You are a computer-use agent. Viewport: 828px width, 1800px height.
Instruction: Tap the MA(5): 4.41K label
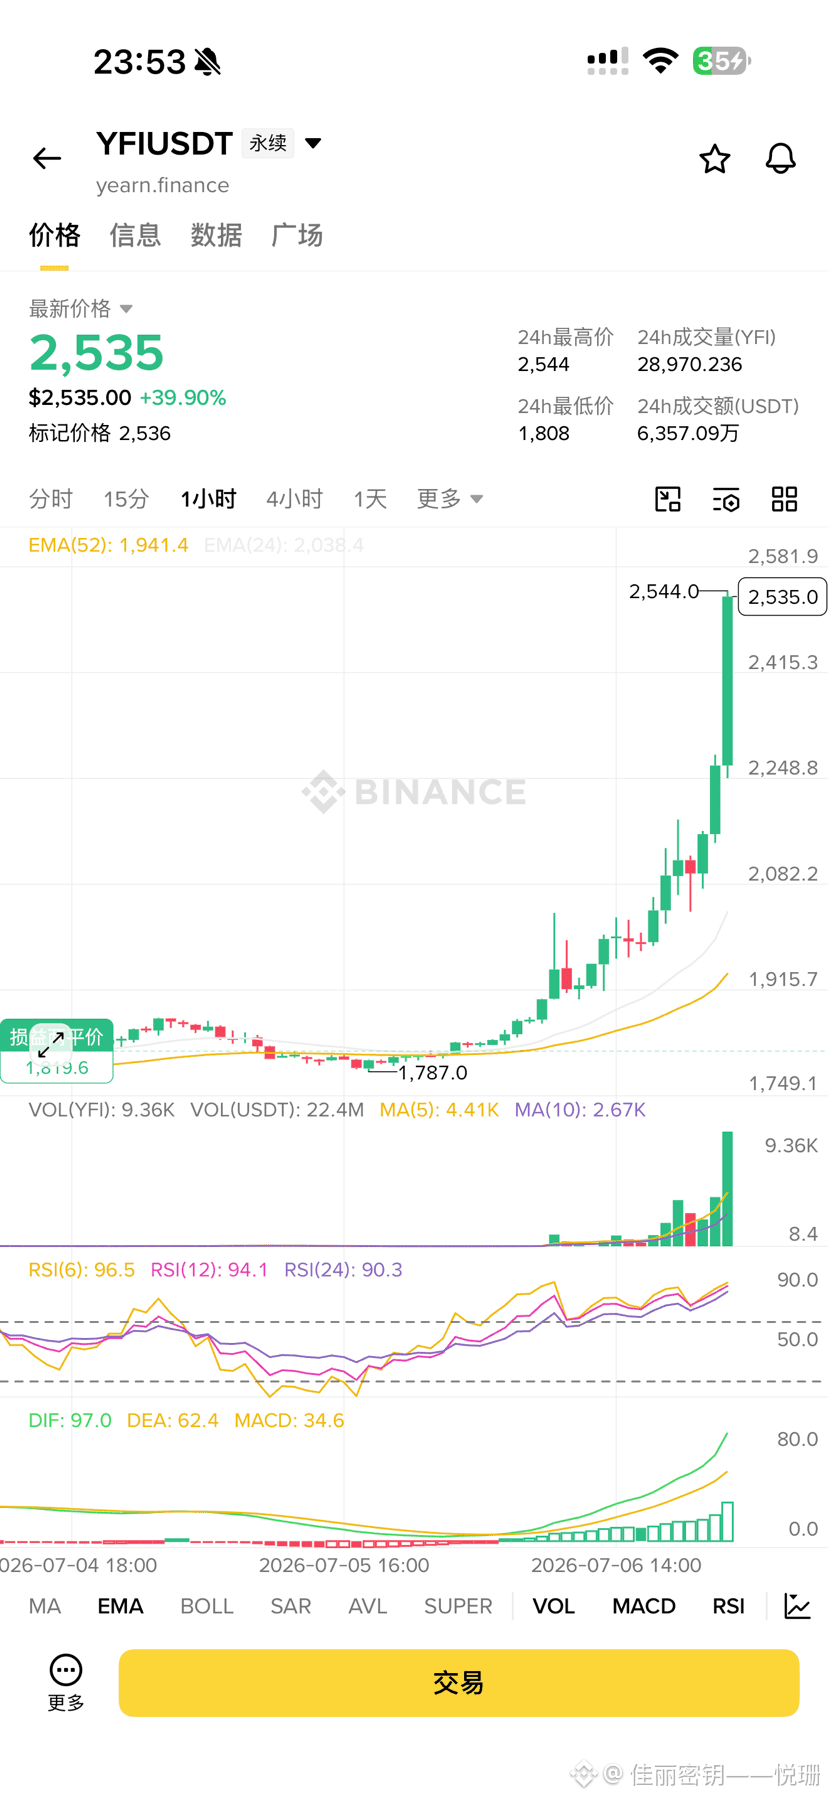click(x=439, y=1110)
